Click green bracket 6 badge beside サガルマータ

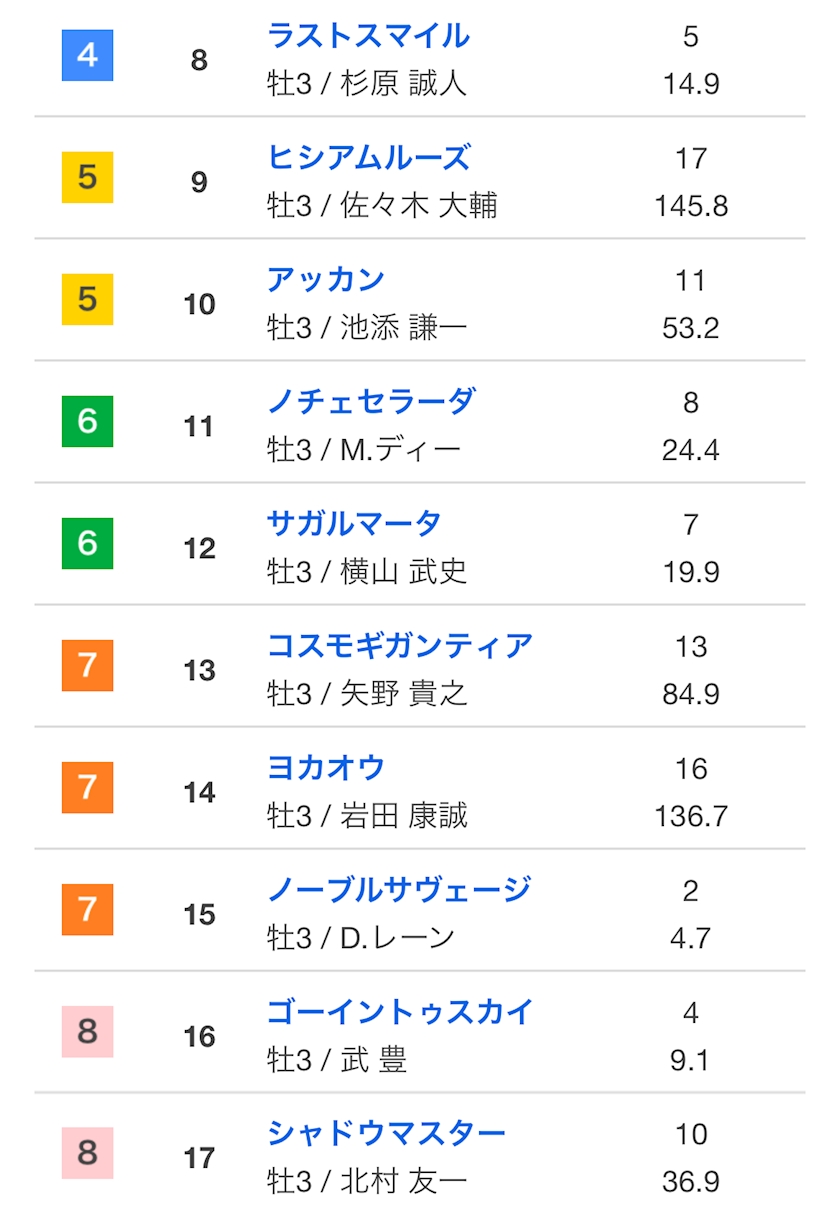[88, 543]
